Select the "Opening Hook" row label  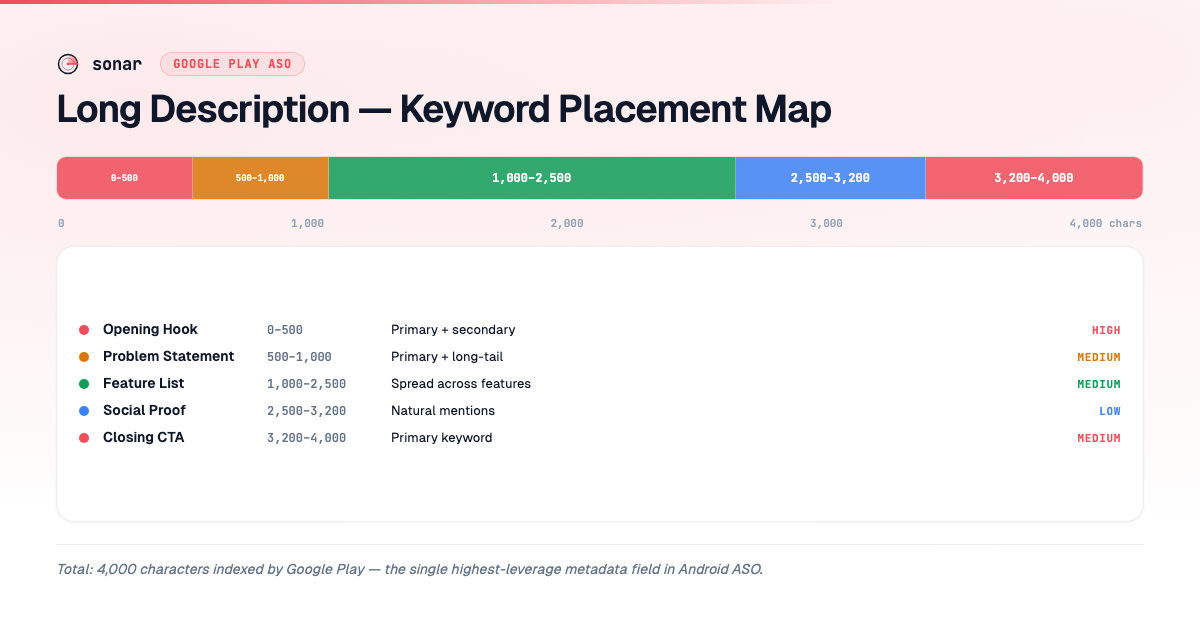tap(150, 330)
